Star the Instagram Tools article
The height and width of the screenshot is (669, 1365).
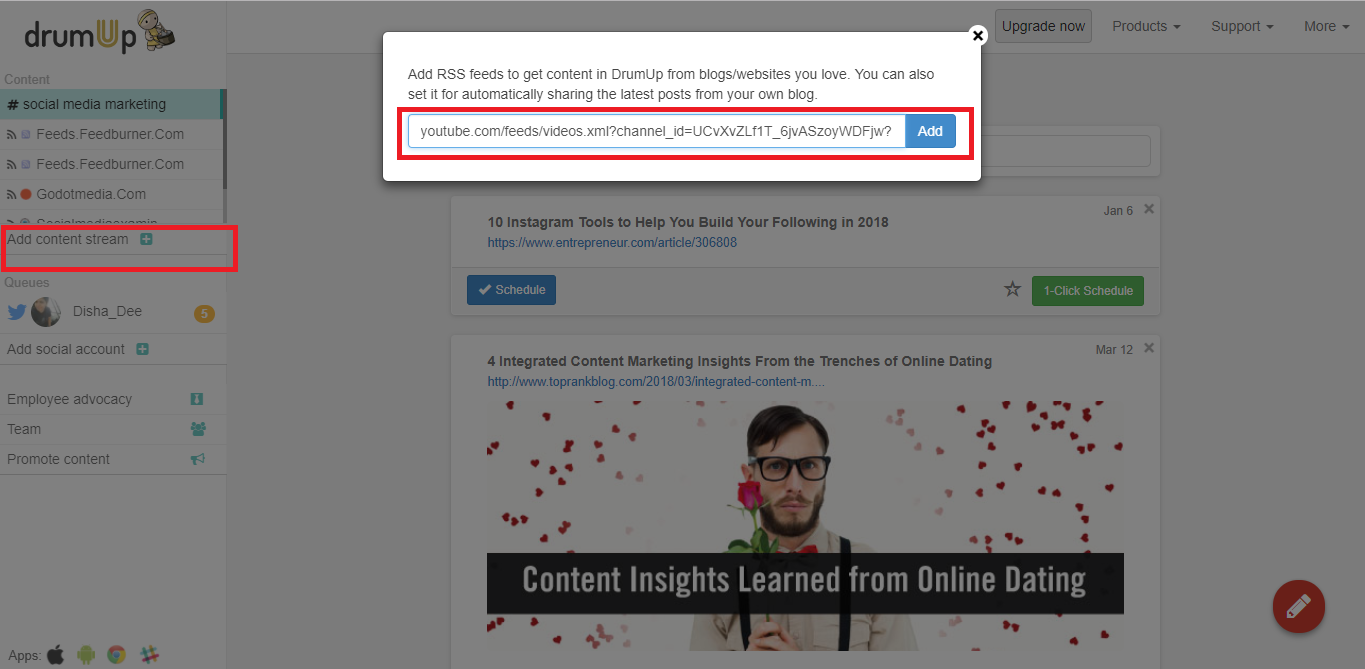point(1012,290)
